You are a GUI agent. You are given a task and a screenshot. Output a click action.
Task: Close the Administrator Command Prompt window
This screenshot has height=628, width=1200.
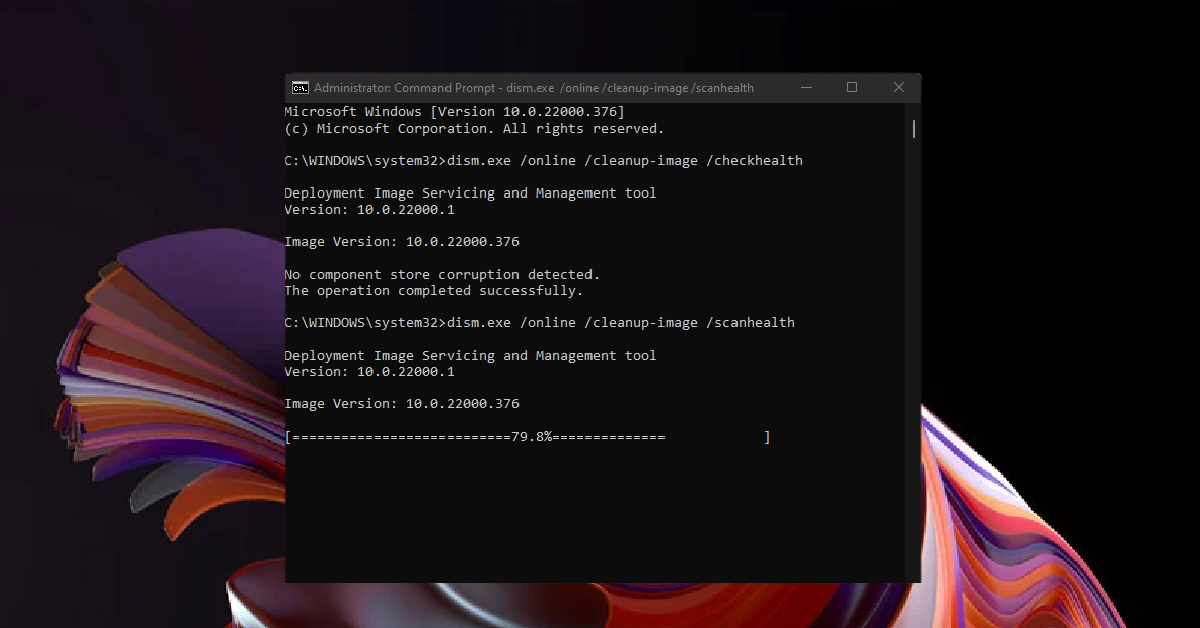pyautogui.click(x=898, y=88)
